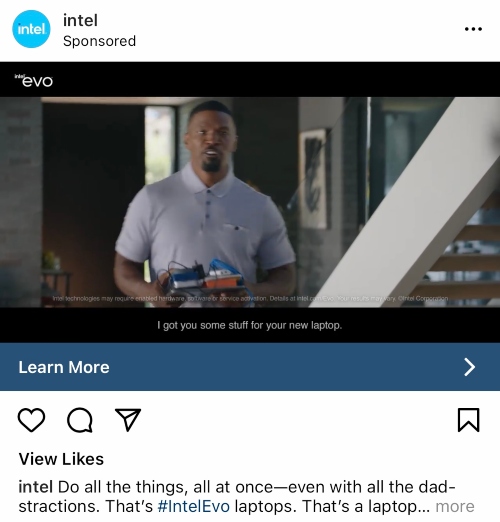Save post with the bookmark icon

[469, 420]
